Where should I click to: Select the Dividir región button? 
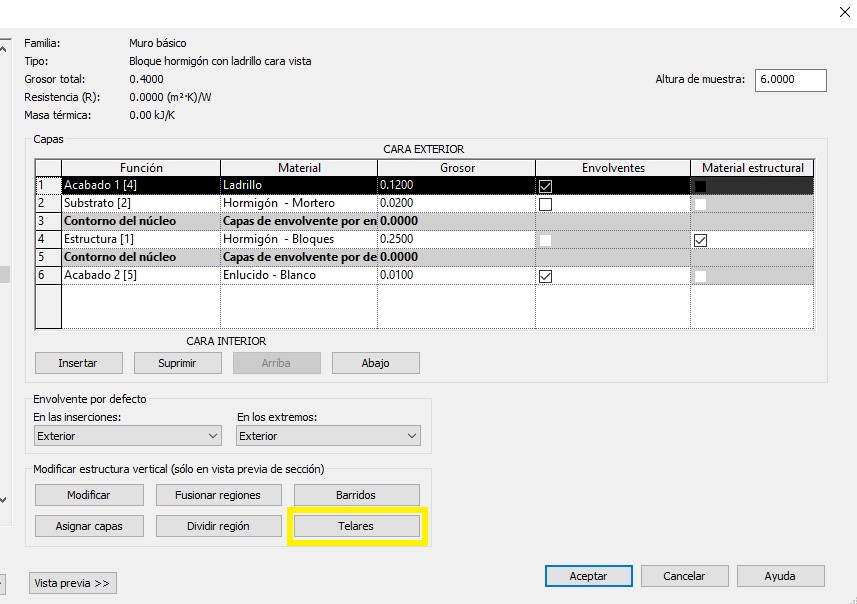pos(218,526)
